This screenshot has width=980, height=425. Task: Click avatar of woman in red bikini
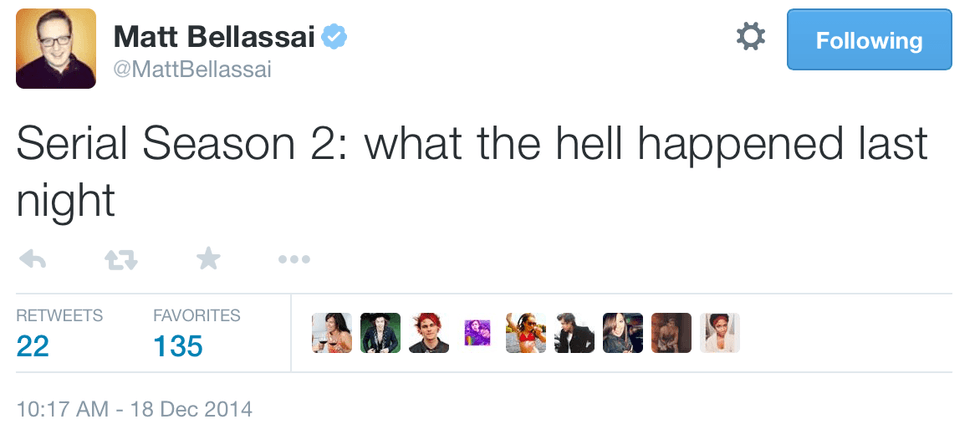pyautogui.click(x=526, y=333)
